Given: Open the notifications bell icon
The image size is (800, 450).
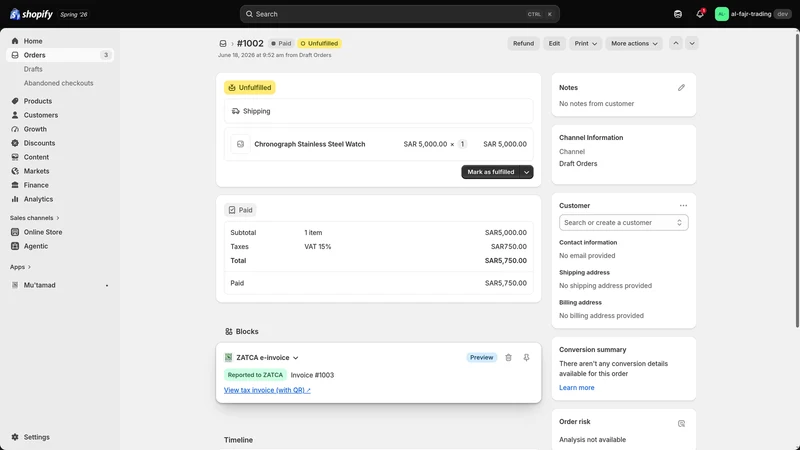Looking at the screenshot, I should (700, 14).
